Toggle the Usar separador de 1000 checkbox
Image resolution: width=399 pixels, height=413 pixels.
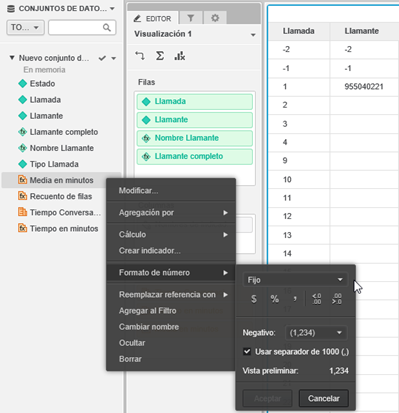pos(247,351)
